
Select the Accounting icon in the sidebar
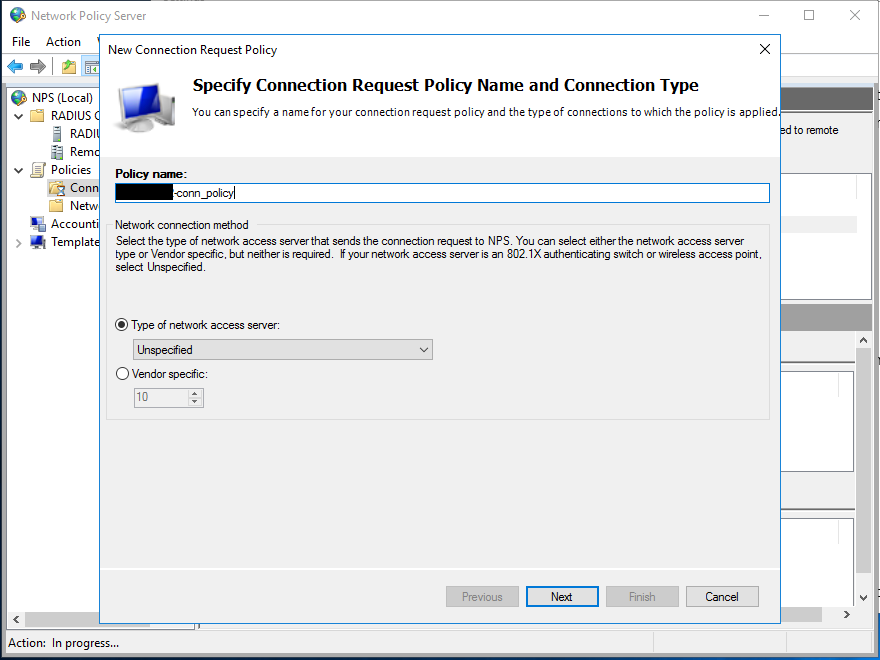click(38, 222)
